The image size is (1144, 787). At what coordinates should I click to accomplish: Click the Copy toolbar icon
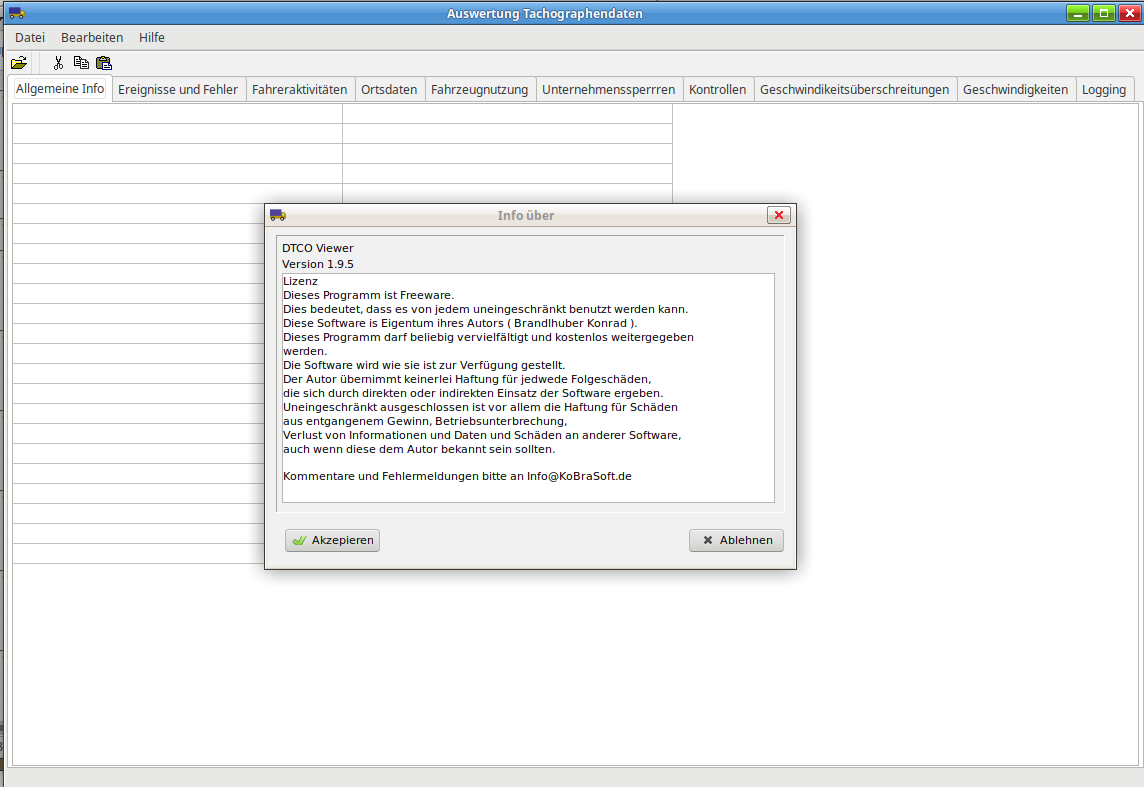pos(81,63)
